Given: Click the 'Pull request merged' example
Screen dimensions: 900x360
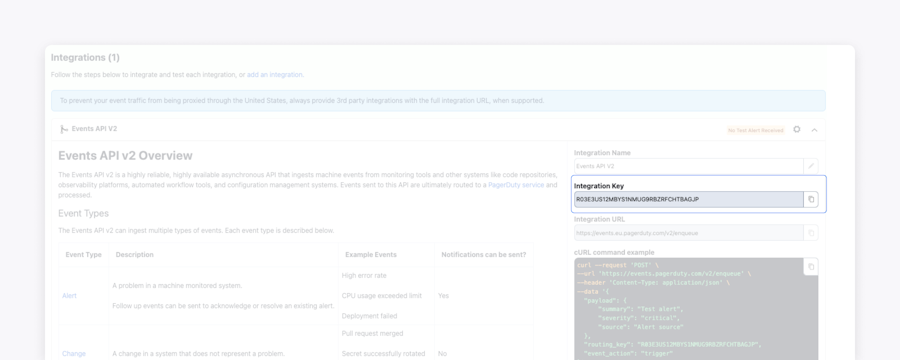Looking at the screenshot, I should [372, 334].
